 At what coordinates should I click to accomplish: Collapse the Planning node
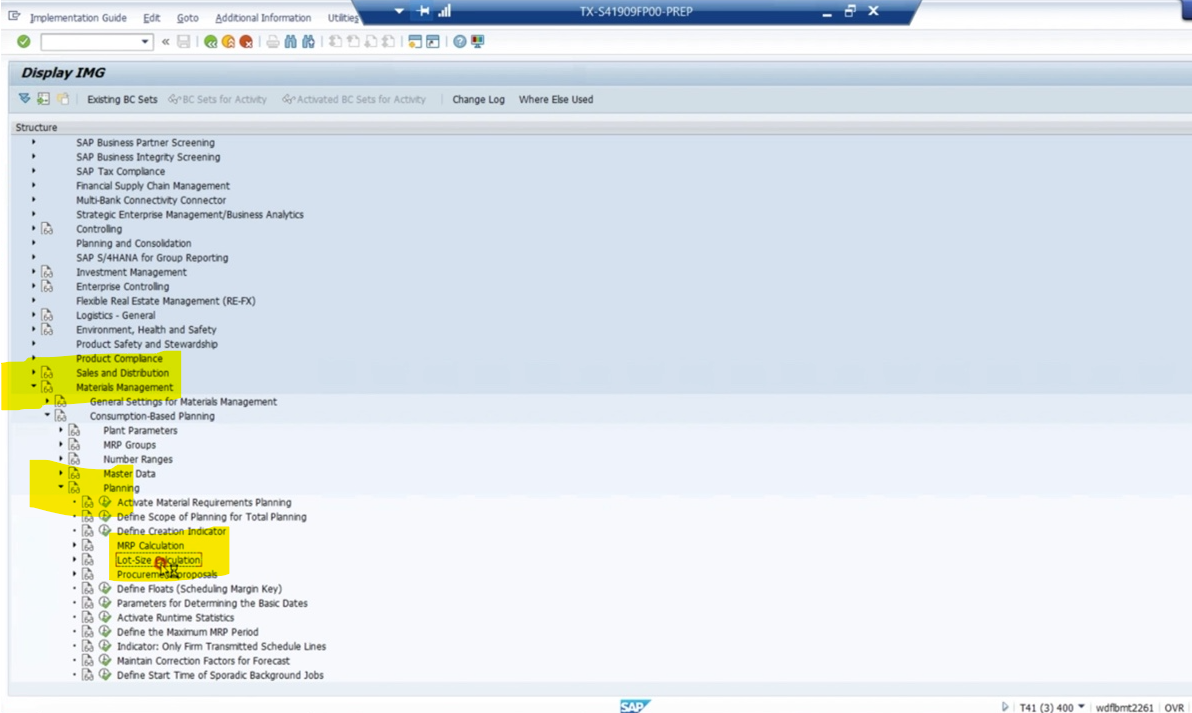(x=61, y=487)
